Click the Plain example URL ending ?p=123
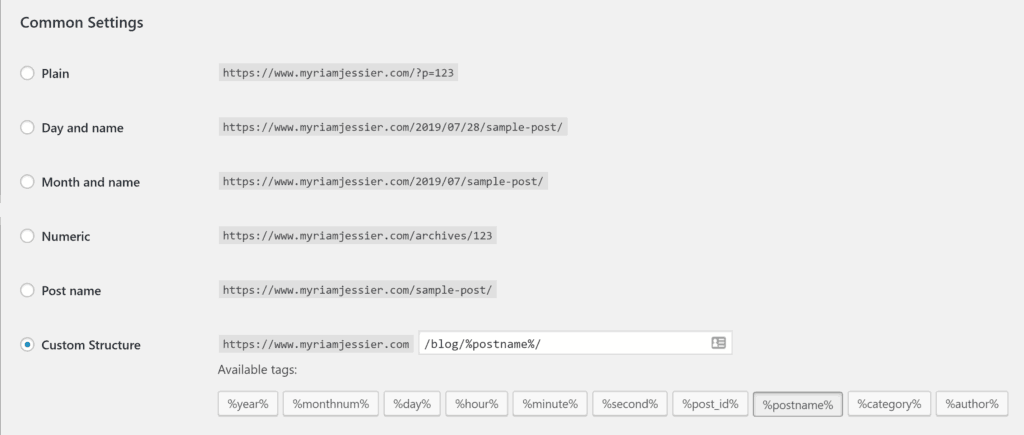 (338, 72)
